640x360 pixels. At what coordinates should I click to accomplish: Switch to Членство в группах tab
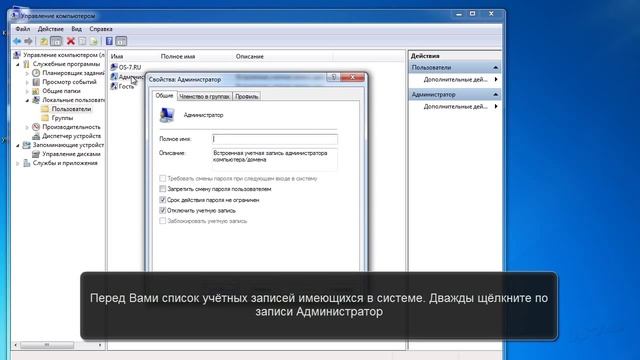(x=204, y=96)
